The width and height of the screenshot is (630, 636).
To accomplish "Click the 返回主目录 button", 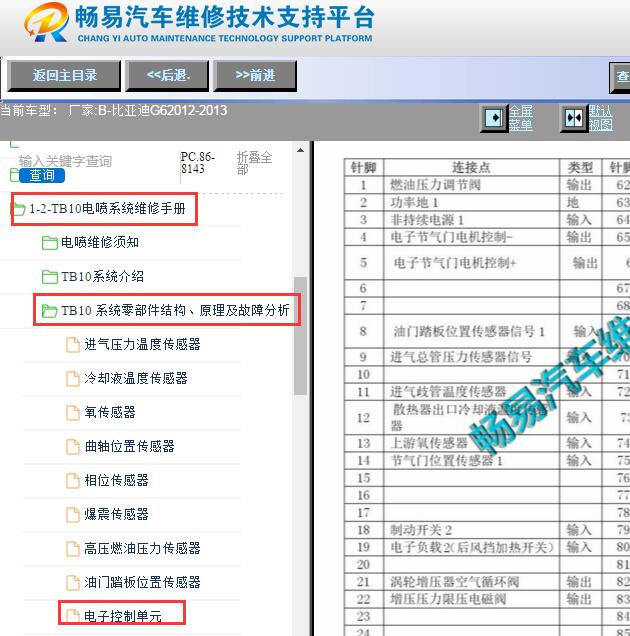I will pyautogui.click(x=64, y=75).
